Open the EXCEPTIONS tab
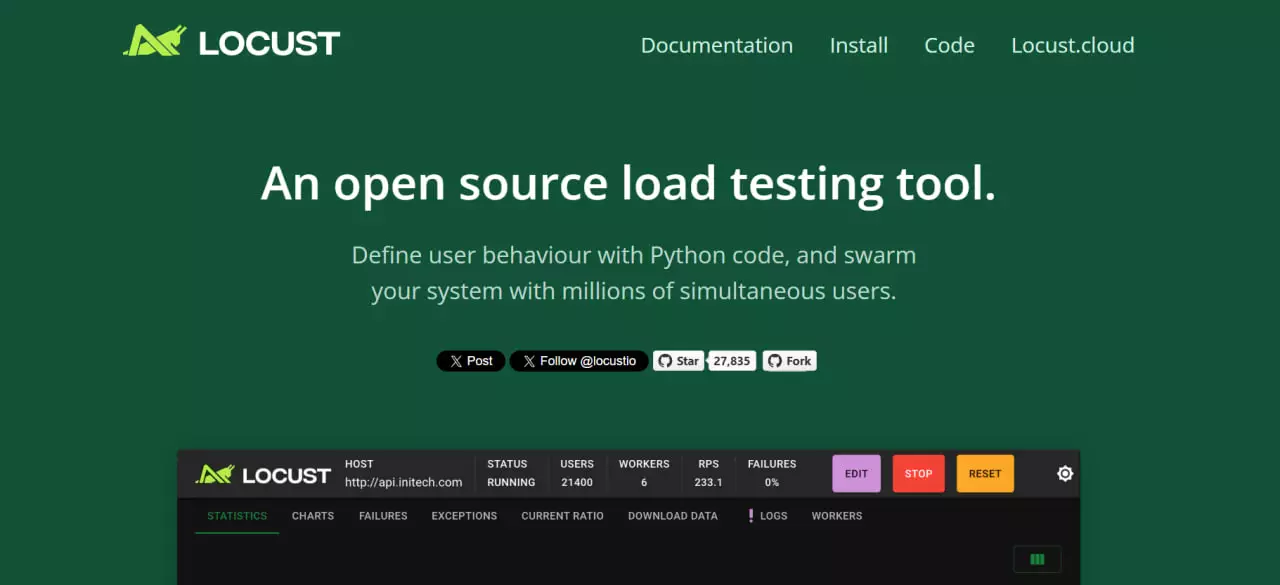The height and width of the screenshot is (585, 1280). 464,516
